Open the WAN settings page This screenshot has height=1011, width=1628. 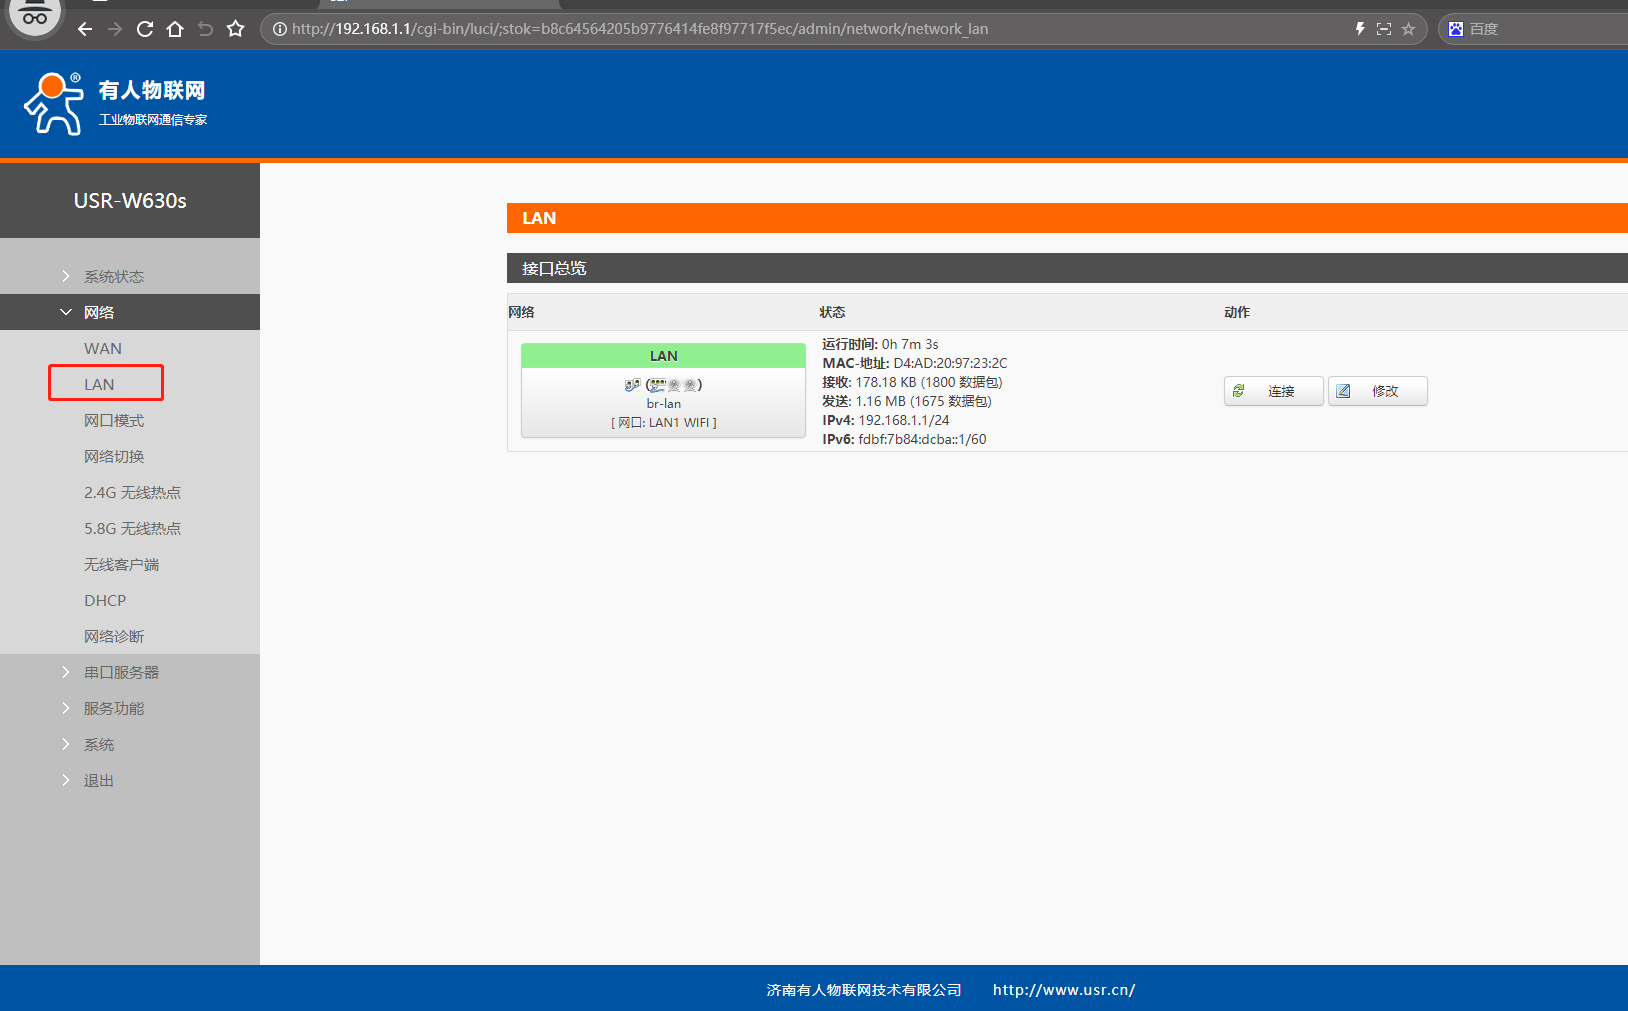[x=103, y=348]
